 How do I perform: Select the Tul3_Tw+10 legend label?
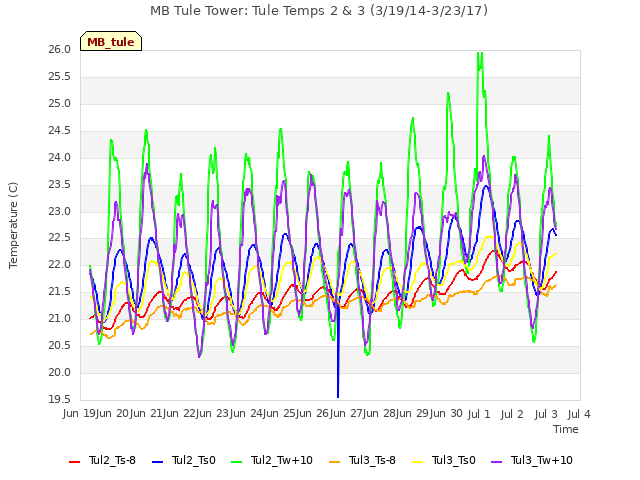542,460
